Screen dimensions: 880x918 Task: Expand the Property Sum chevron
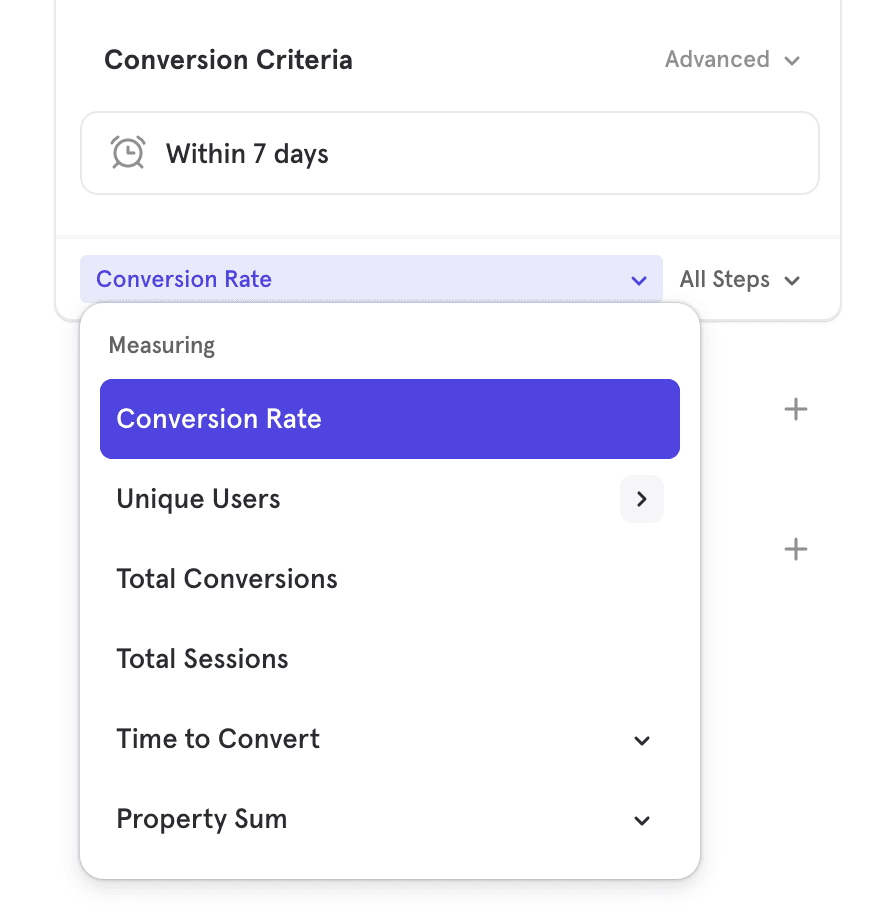click(642, 820)
